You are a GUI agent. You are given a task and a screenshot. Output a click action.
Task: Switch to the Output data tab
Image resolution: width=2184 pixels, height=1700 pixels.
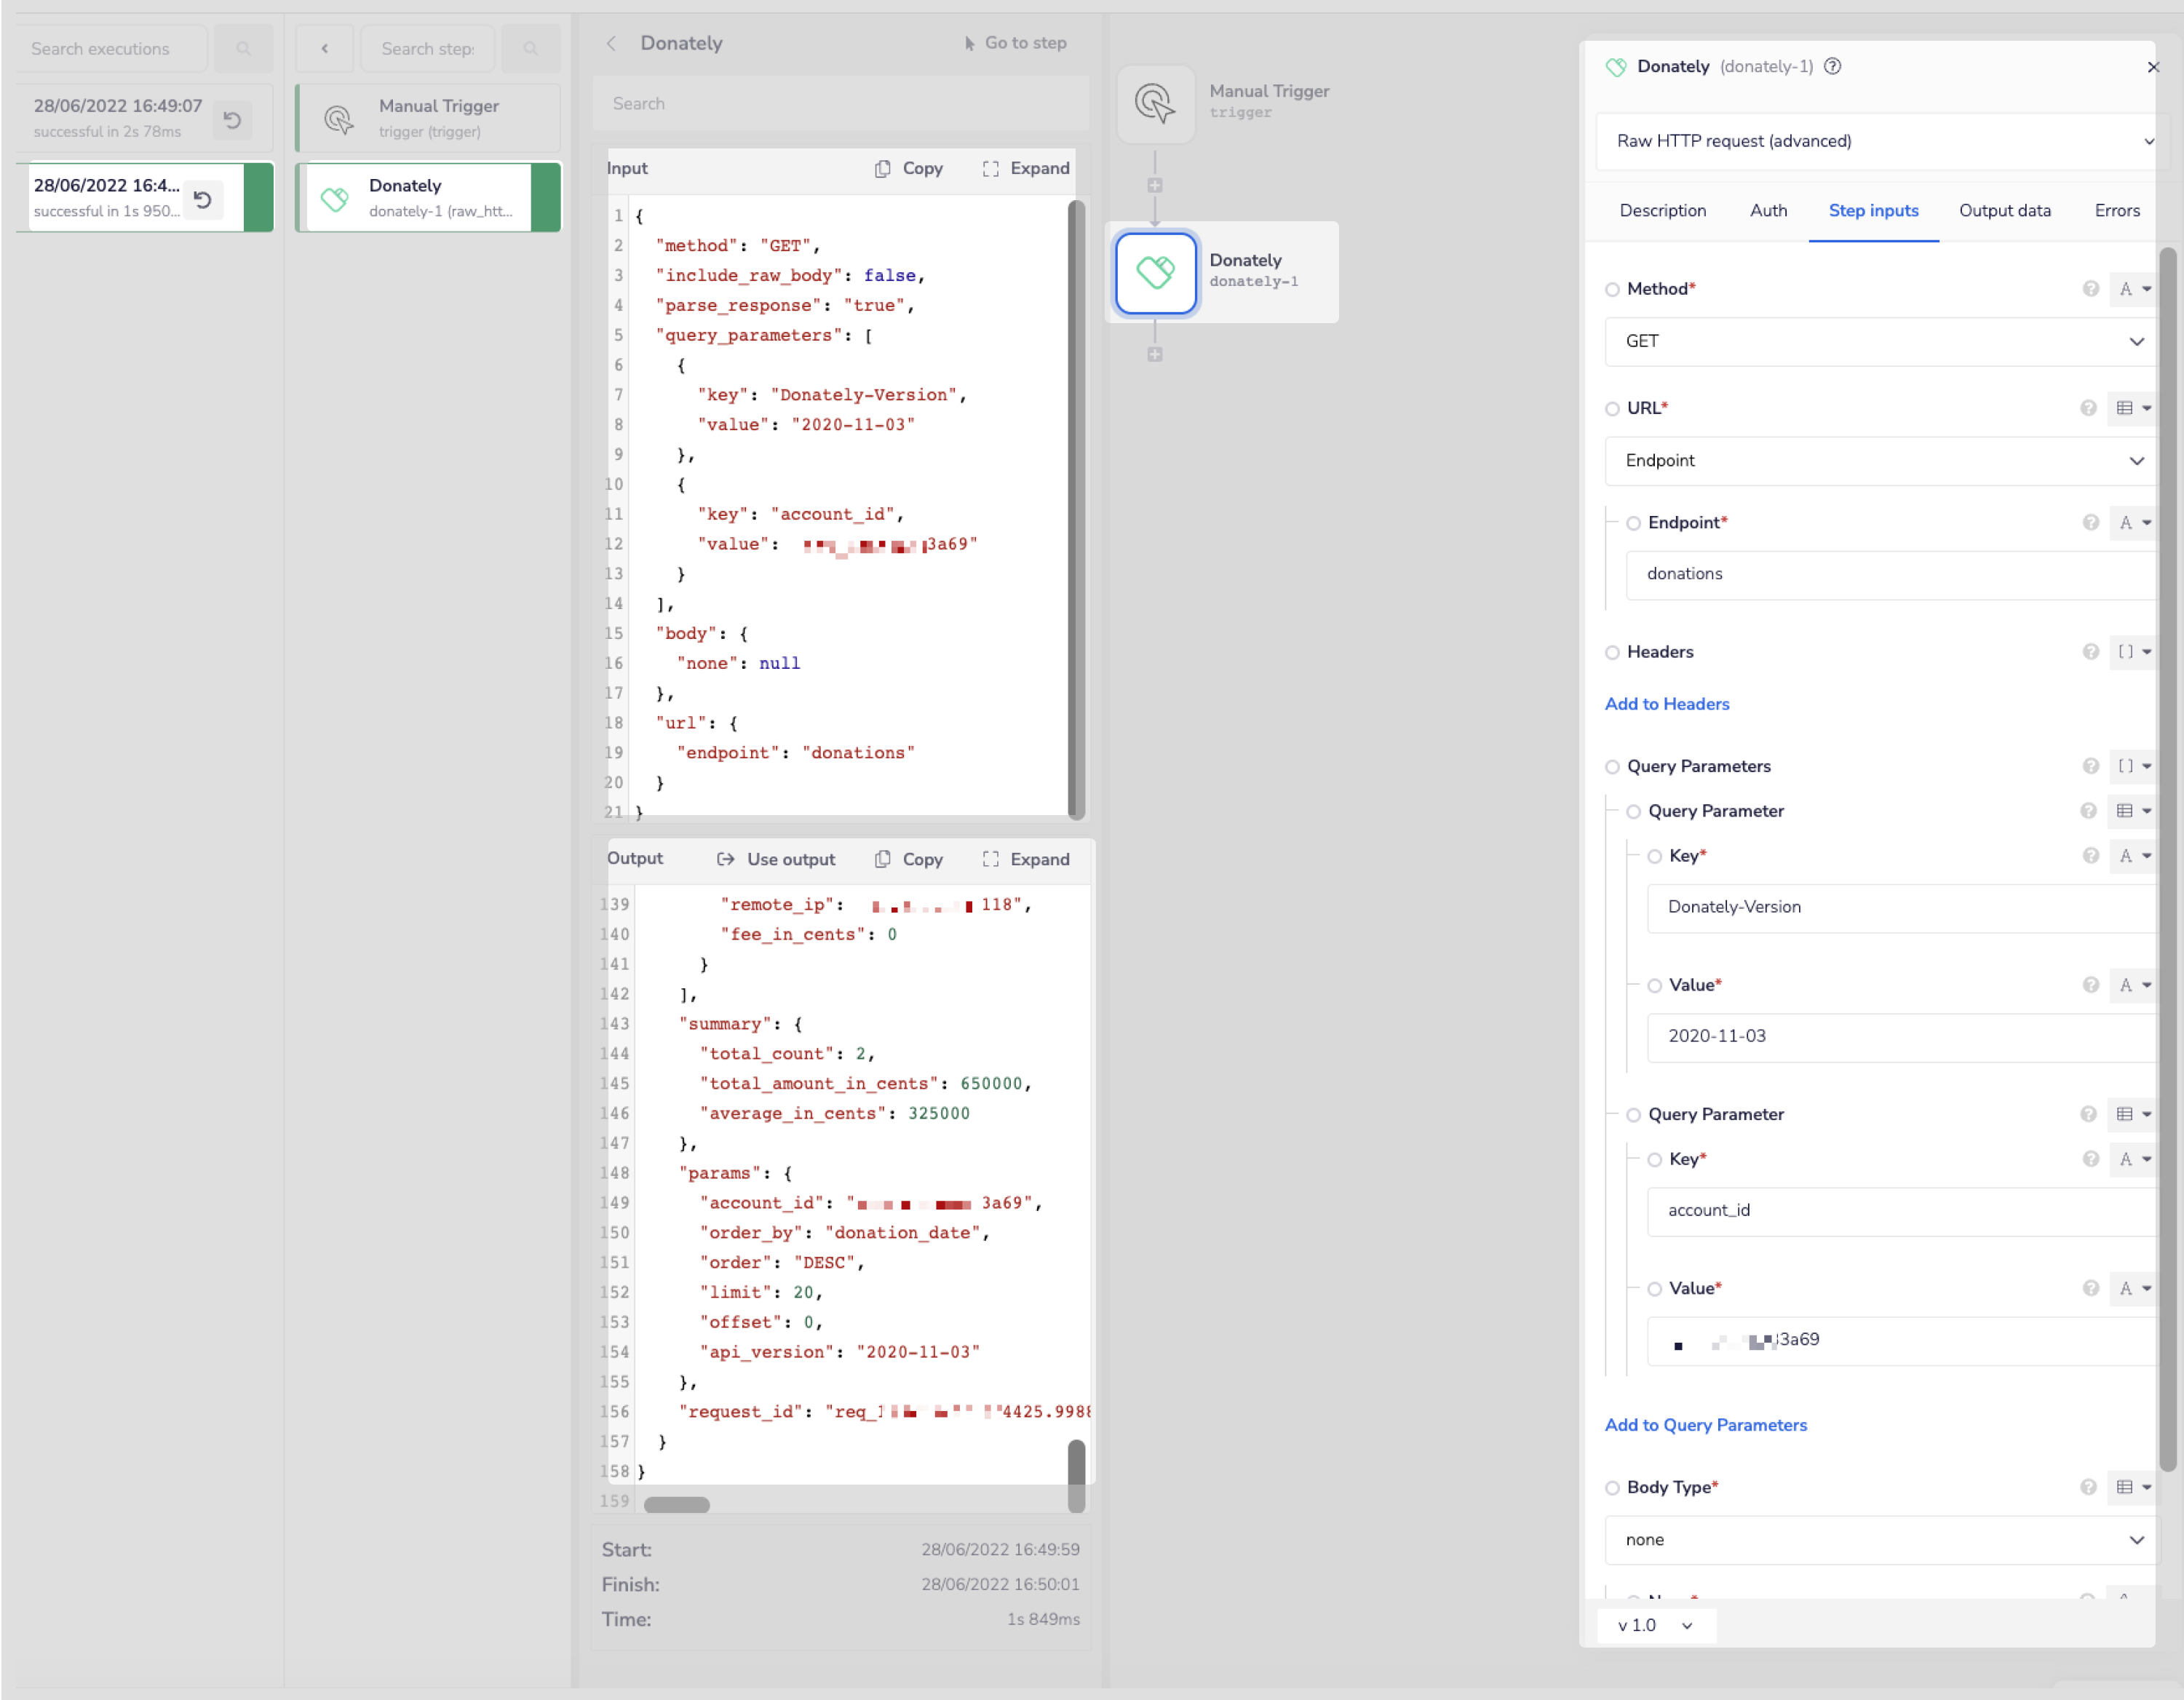(2004, 211)
